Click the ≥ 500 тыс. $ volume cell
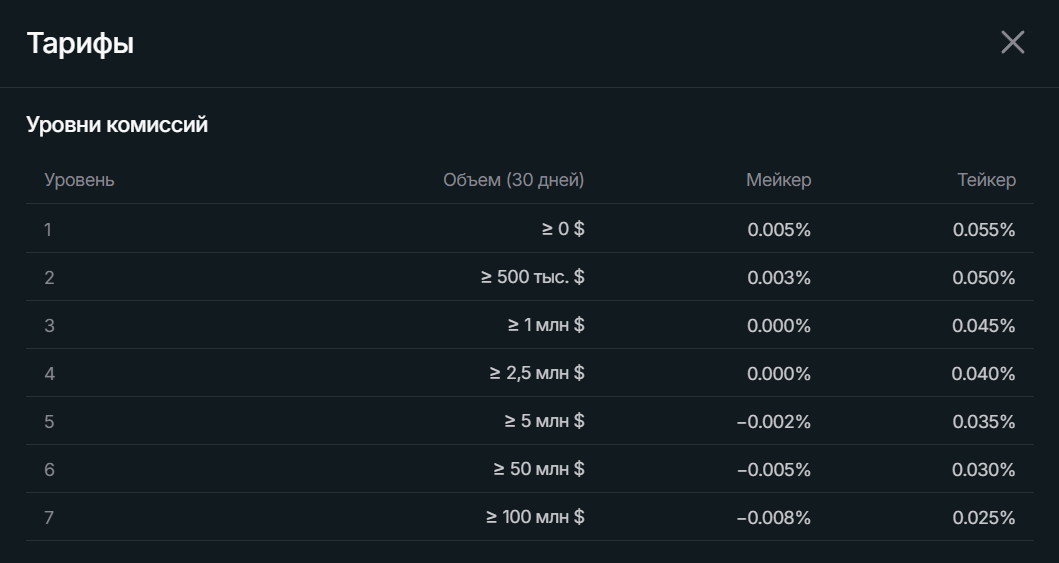The image size is (1059, 563). [532, 277]
